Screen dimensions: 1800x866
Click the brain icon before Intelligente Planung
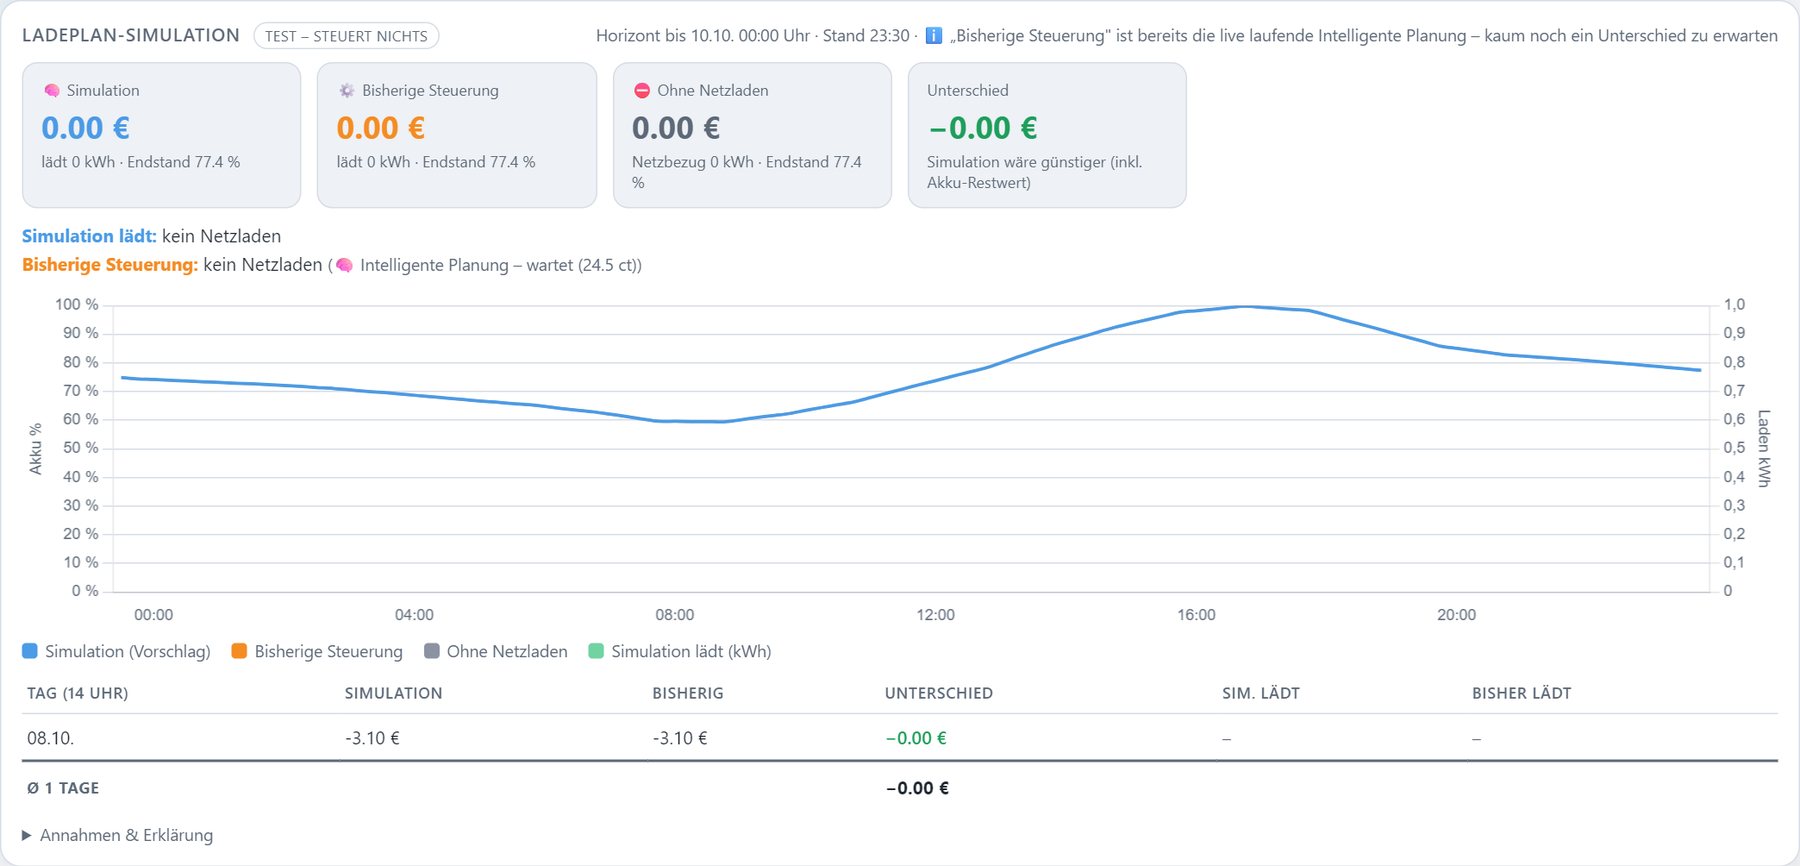[x=344, y=265]
